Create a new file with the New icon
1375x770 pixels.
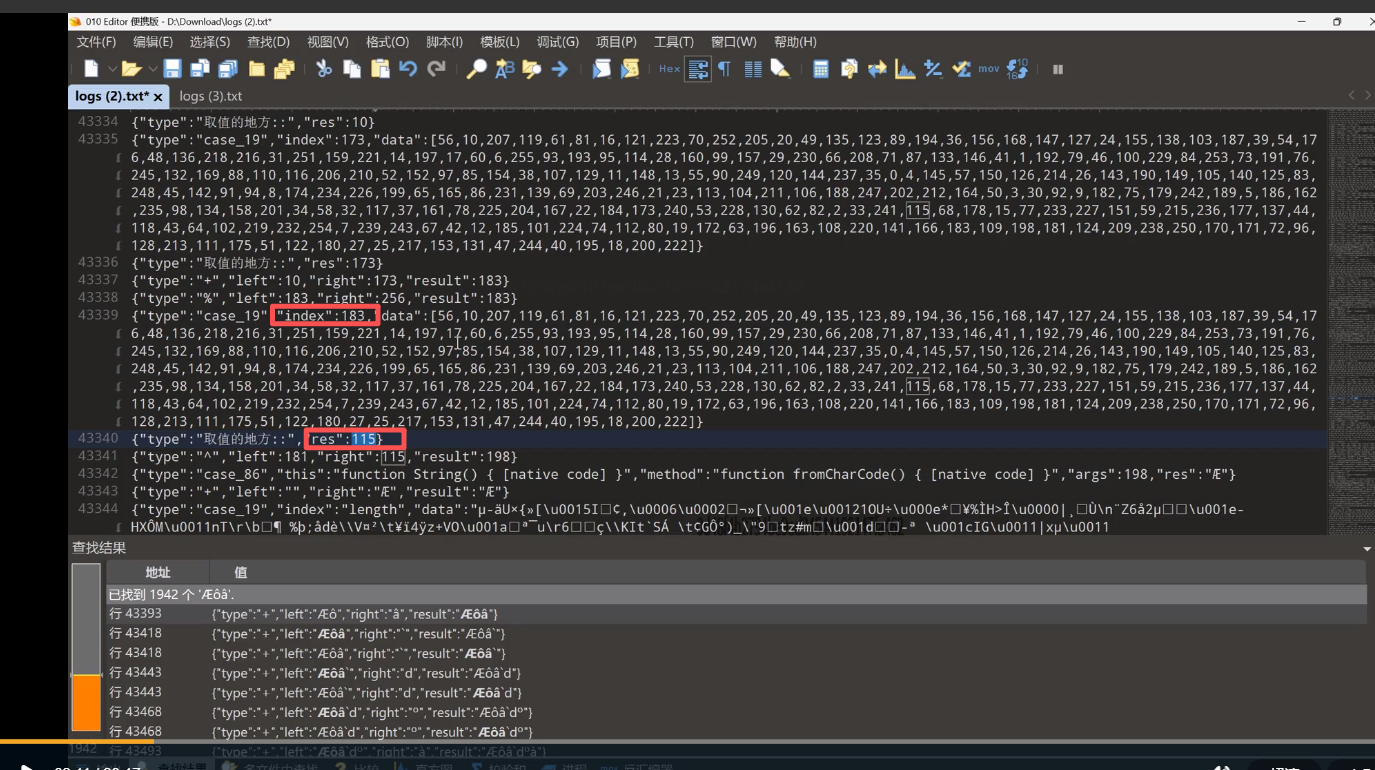tap(91, 69)
